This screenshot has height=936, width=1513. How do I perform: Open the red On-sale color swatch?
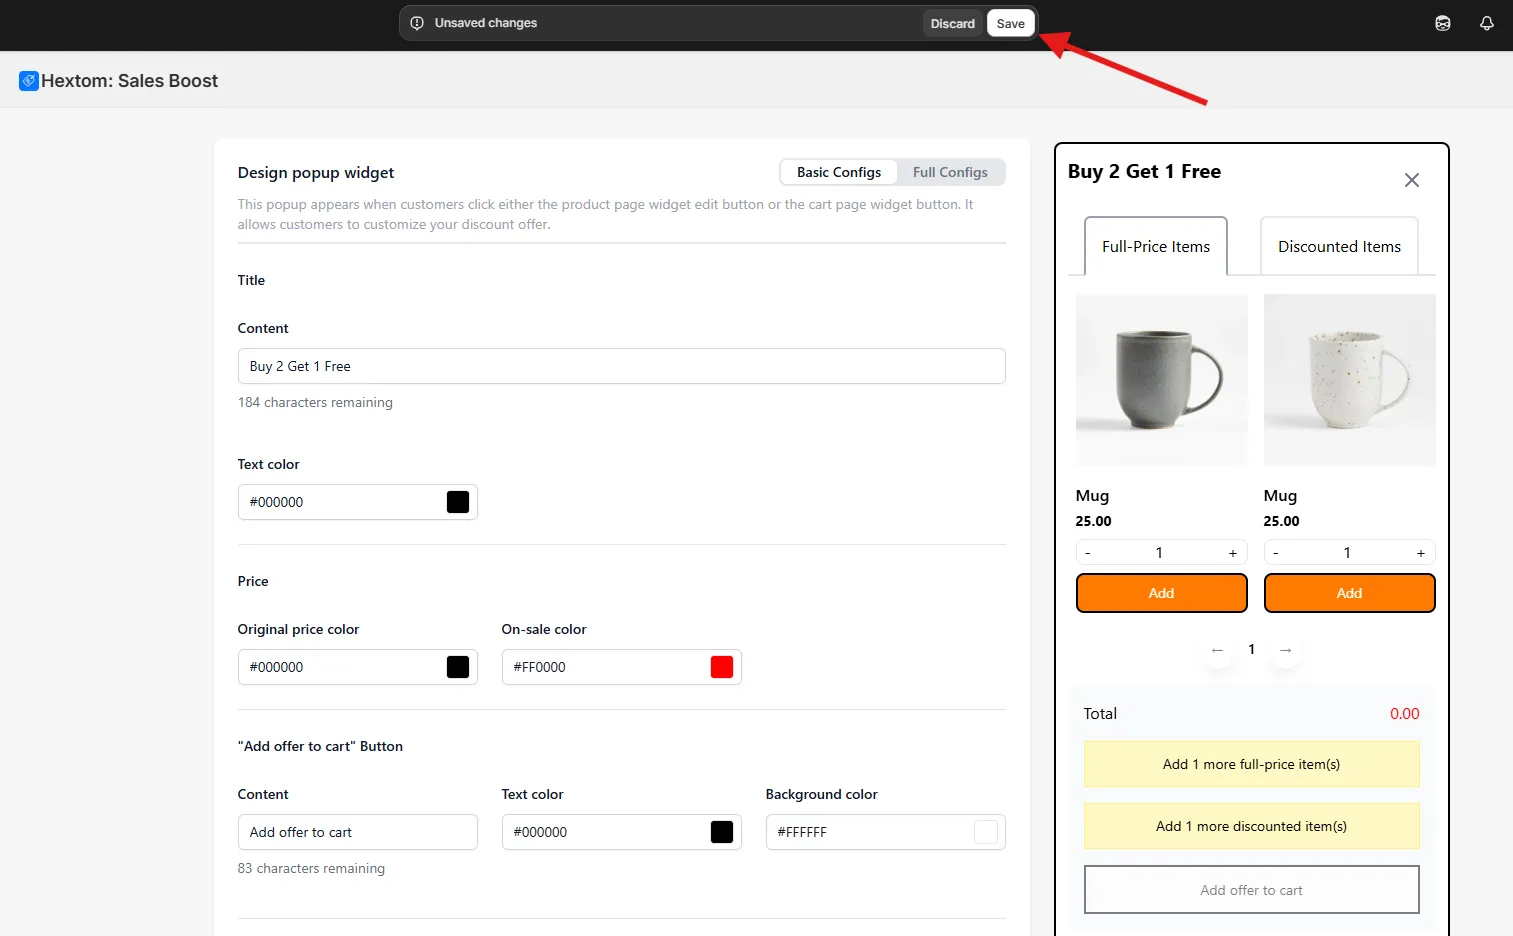[x=722, y=667]
